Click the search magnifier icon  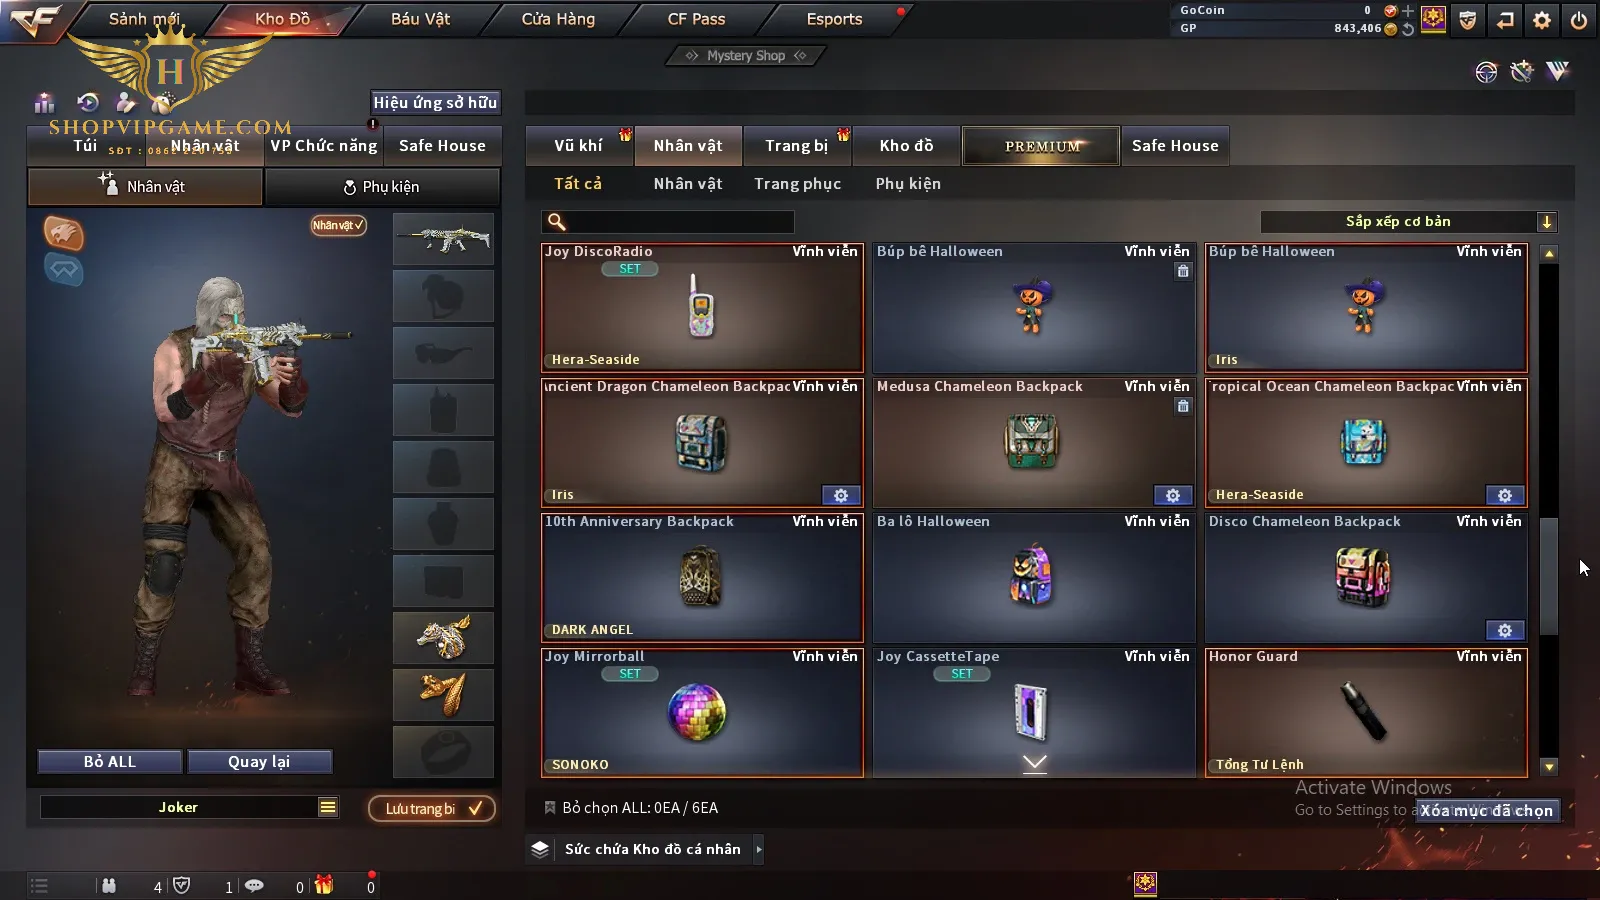point(557,222)
